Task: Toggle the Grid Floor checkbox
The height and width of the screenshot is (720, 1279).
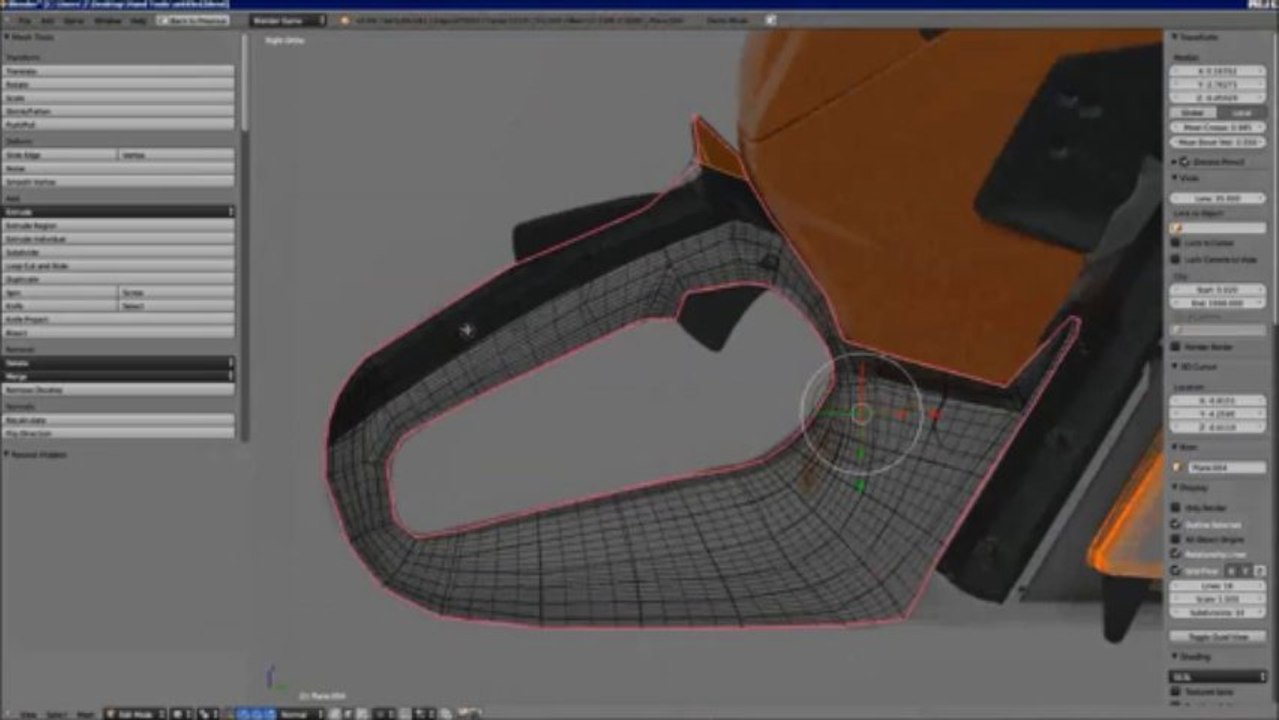Action: click(1177, 570)
